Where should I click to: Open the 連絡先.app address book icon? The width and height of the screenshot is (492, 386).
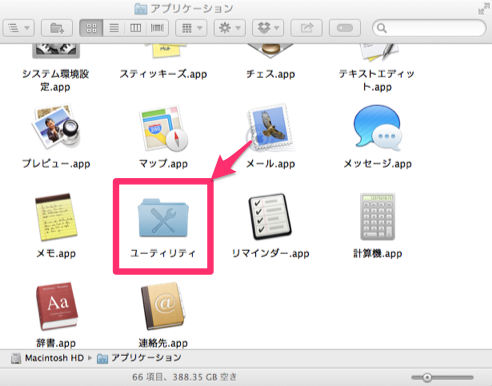163,306
